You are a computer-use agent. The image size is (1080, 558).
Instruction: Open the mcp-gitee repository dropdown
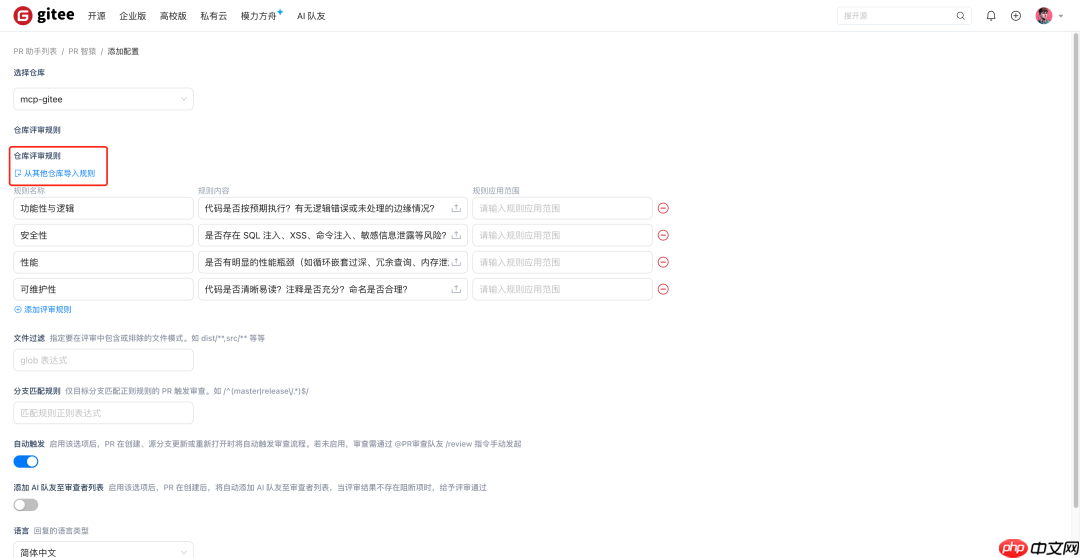tap(103, 99)
